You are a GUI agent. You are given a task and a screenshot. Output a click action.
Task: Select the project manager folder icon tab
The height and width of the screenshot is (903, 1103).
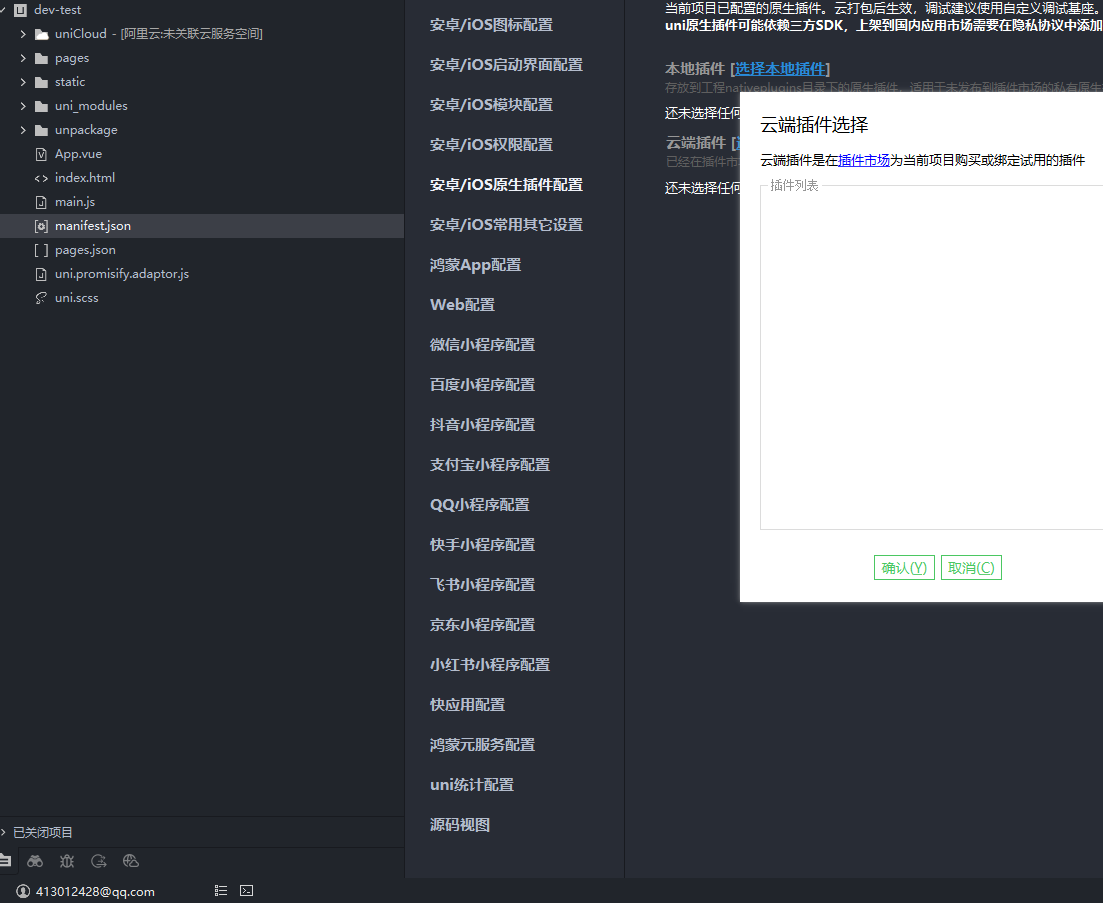pos(5,861)
